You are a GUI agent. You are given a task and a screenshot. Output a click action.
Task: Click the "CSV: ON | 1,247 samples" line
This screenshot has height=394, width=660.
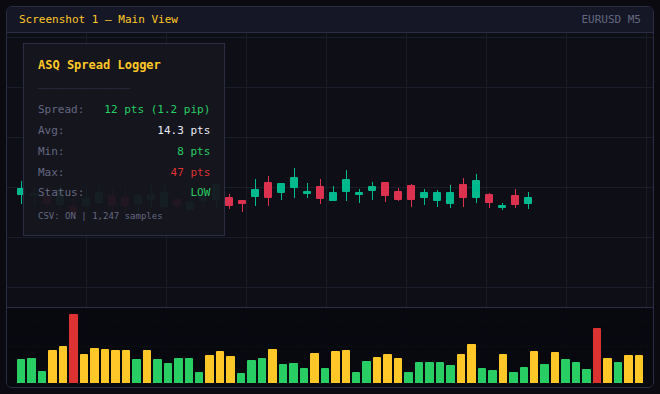pyautogui.click(x=100, y=216)
